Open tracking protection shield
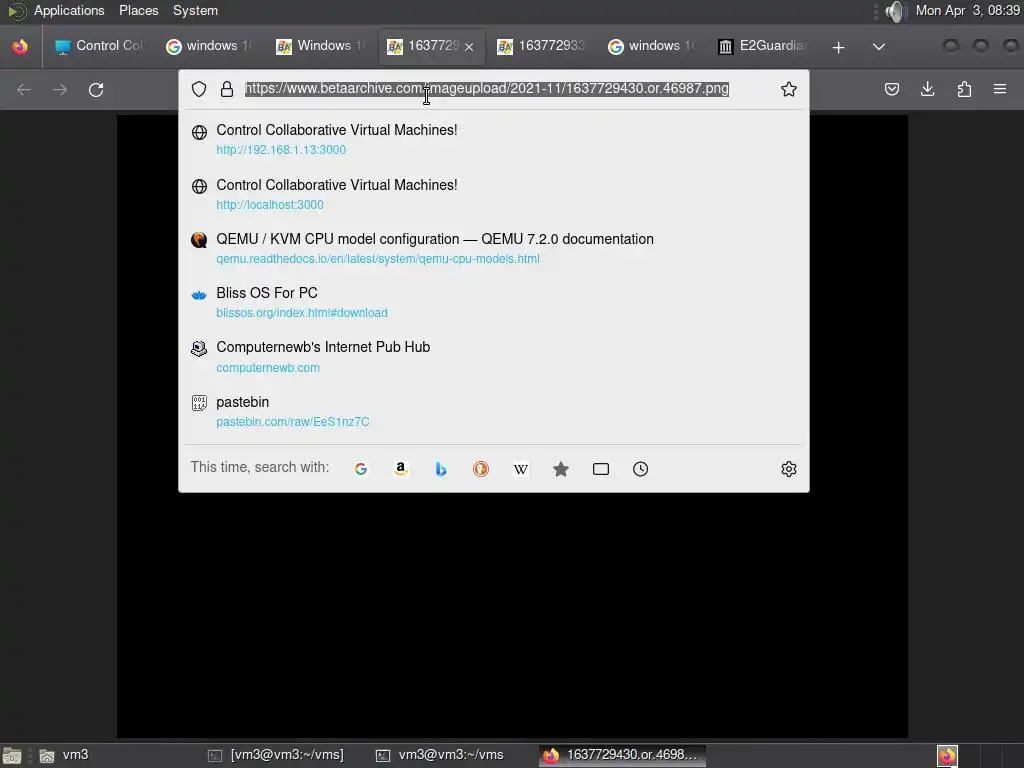 click(x=199, y=89)
